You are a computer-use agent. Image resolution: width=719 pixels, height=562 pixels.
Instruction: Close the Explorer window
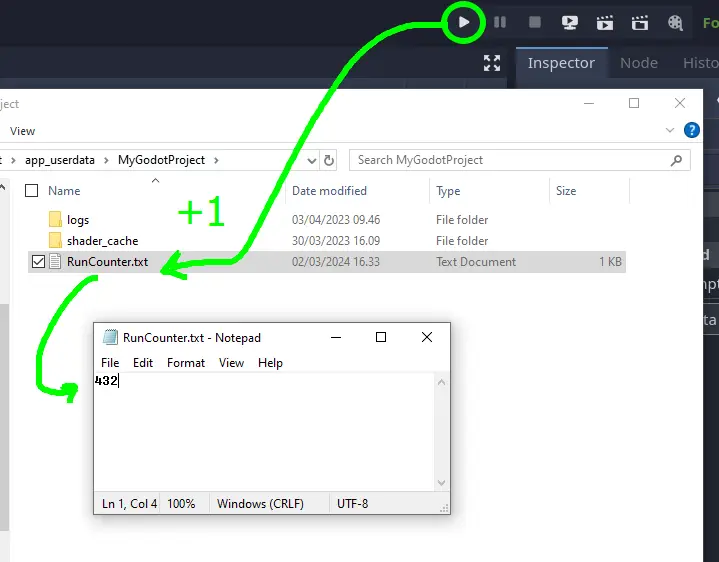pyautogui.click(x=680, y=104)
